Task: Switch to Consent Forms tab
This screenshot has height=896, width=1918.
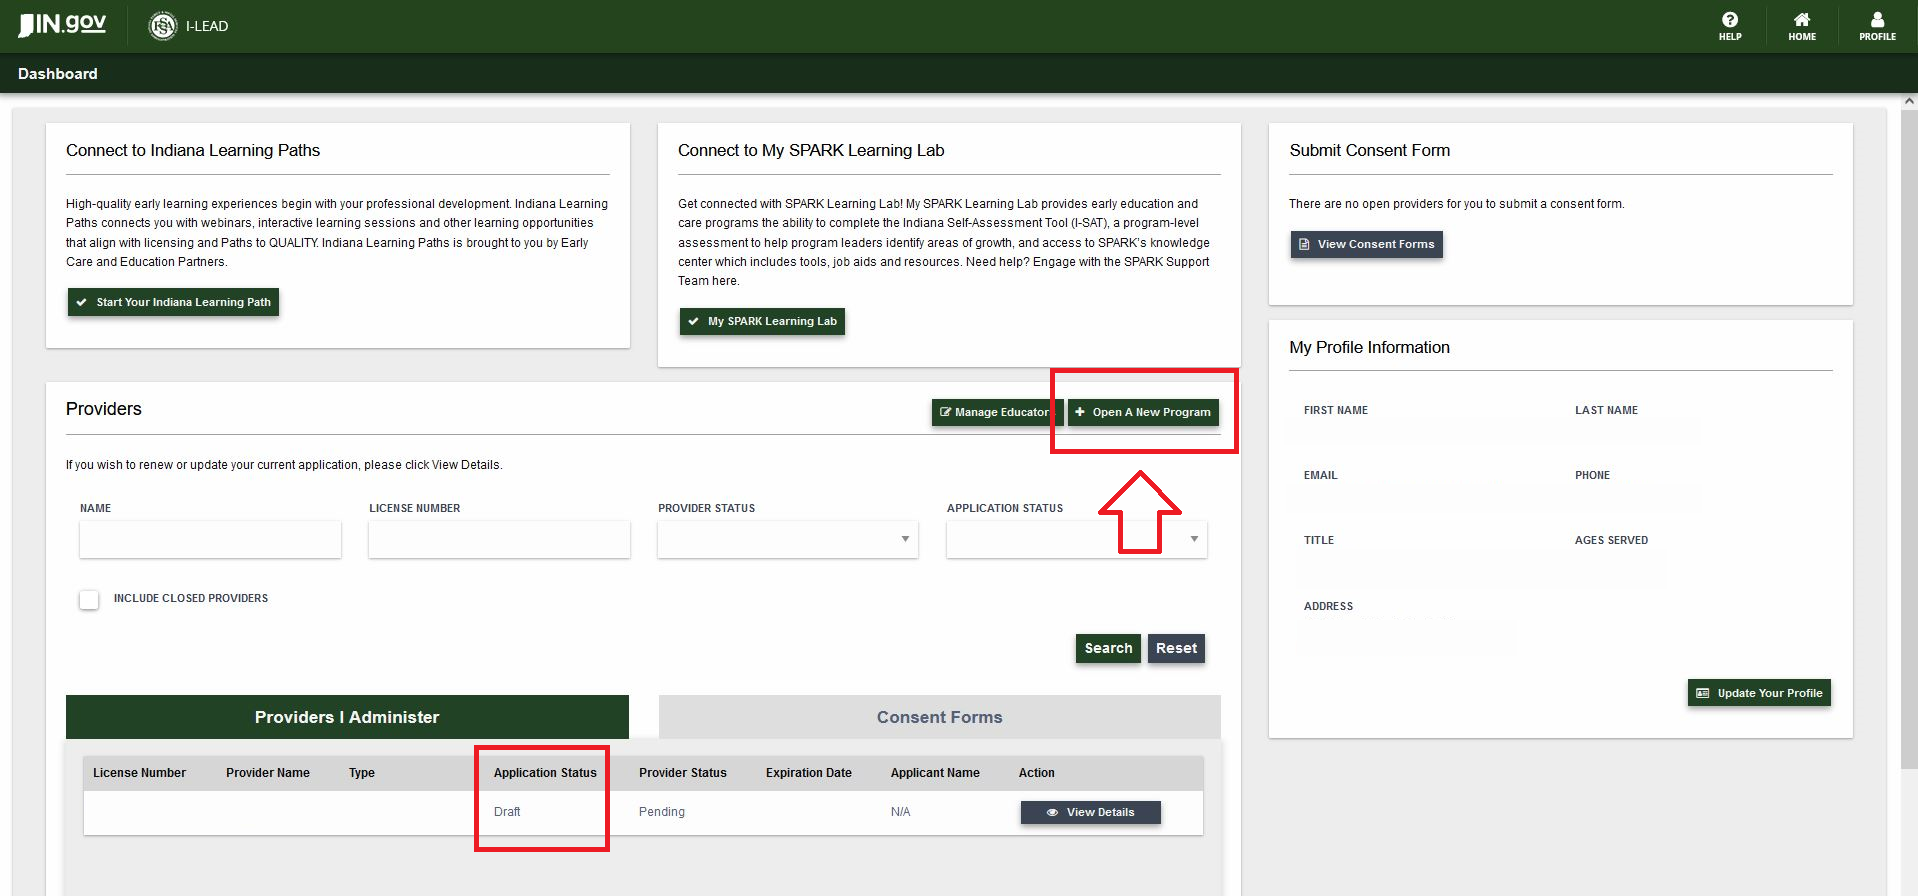Action: (x=939, y=717)
